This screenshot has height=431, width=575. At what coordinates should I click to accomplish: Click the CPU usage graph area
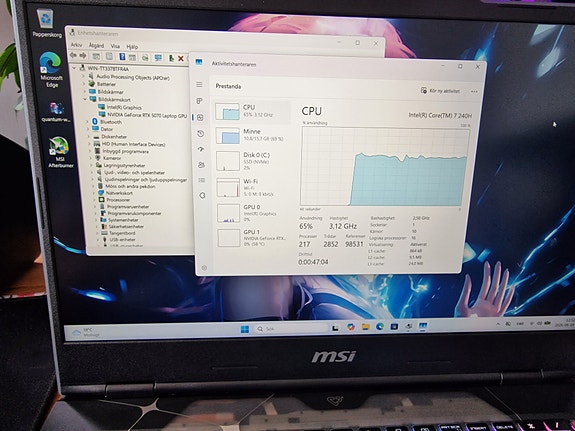coord(384,167)
